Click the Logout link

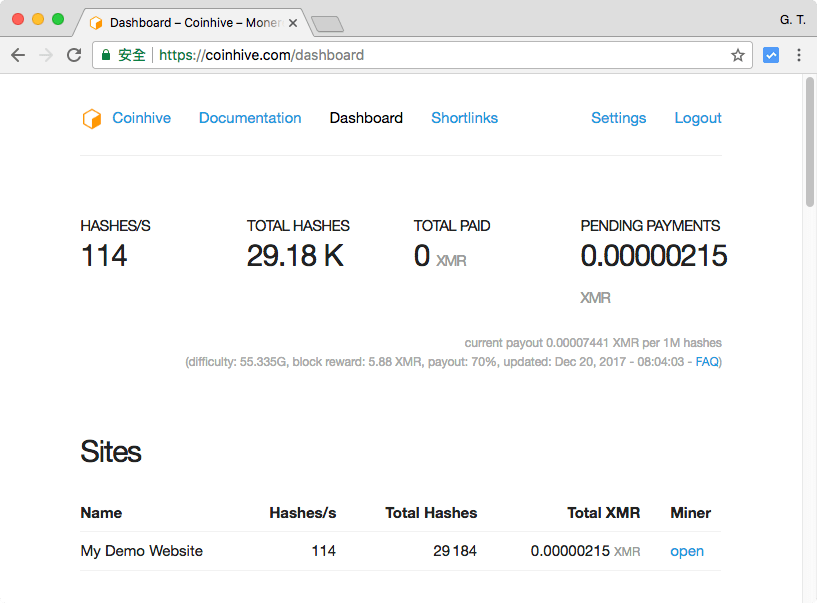697,118
